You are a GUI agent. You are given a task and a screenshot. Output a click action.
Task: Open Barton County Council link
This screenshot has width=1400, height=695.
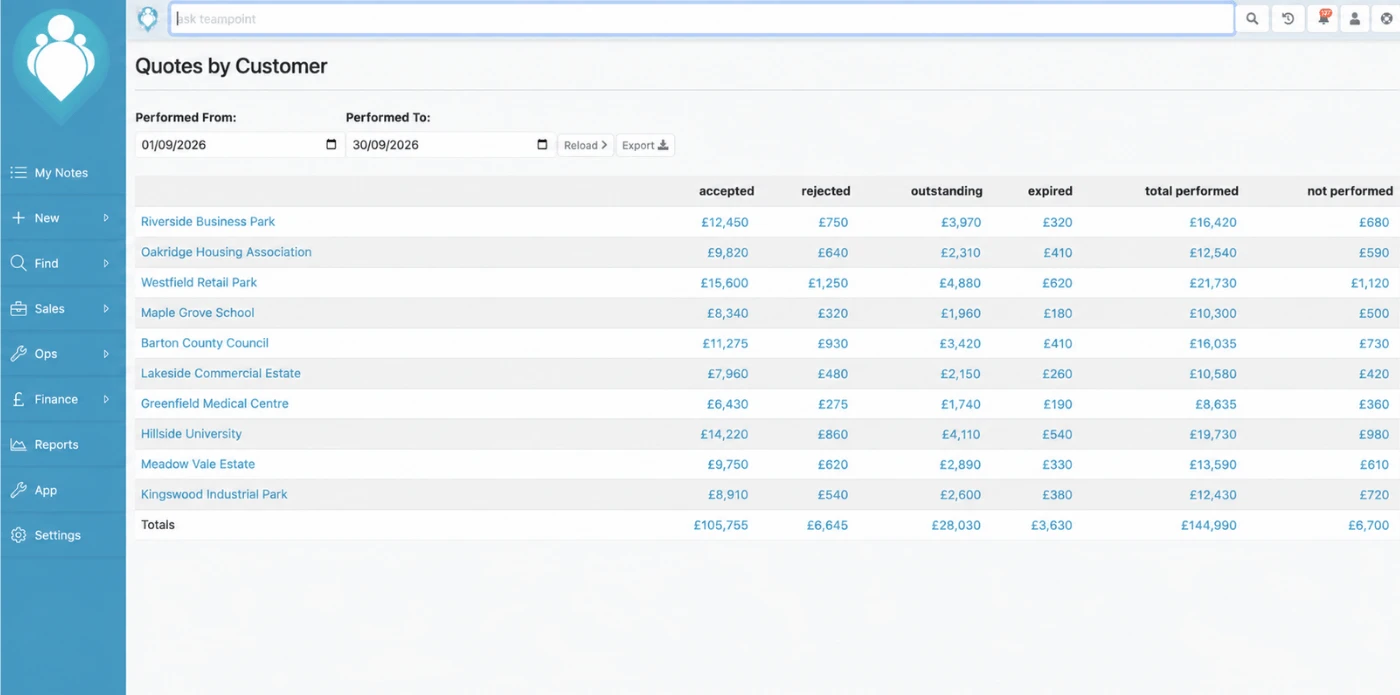205,343
